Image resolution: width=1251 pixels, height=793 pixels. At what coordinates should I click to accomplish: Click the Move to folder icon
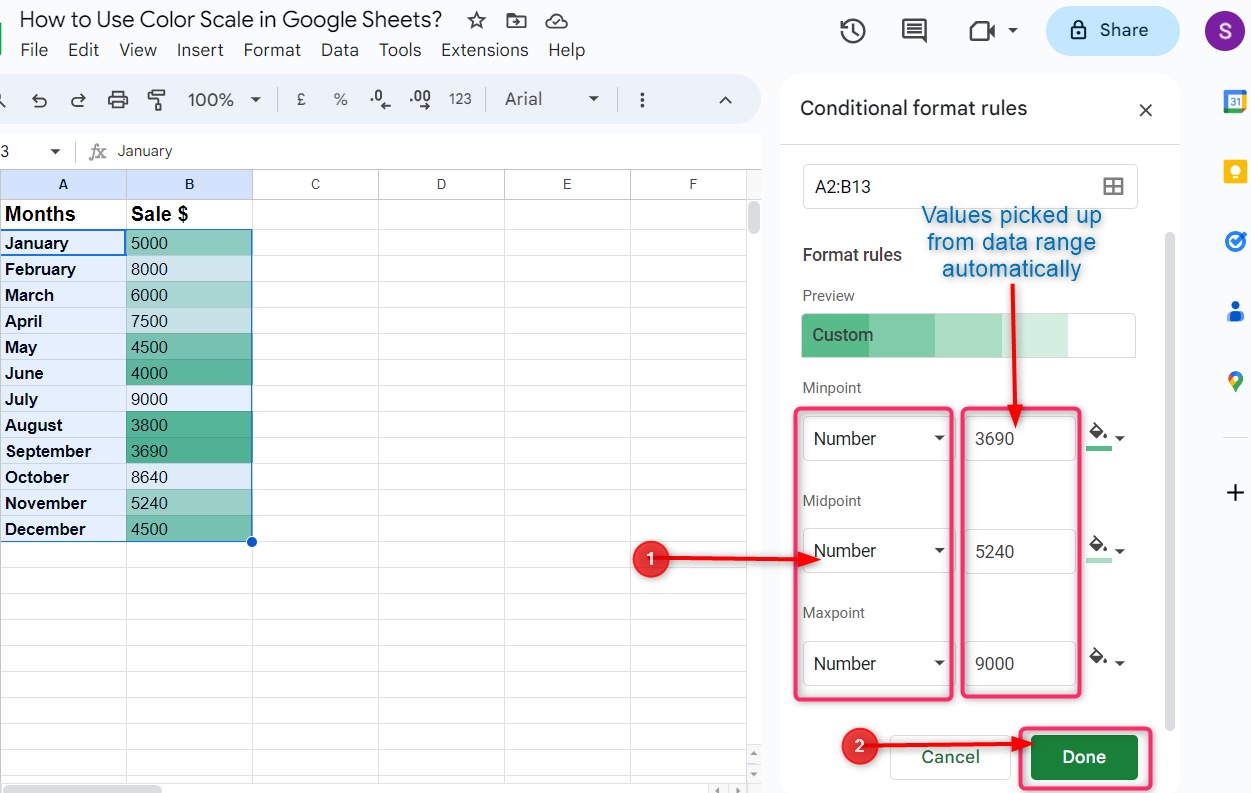(516, 20)
